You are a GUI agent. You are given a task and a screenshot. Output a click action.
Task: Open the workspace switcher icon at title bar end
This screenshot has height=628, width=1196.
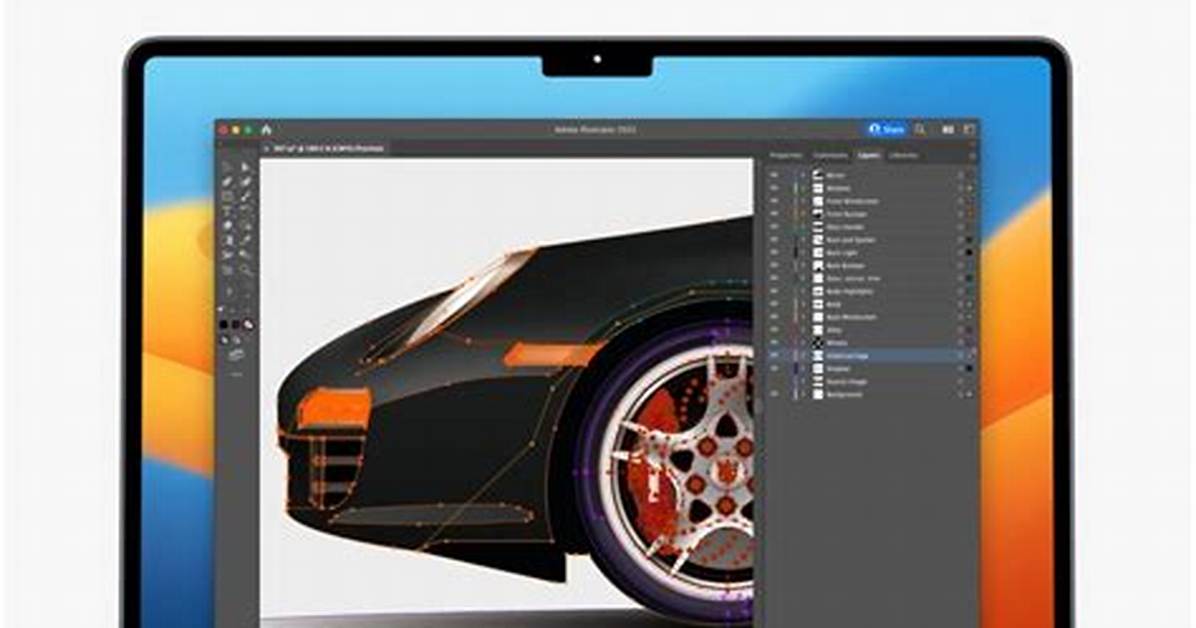(x=969, y=130)
